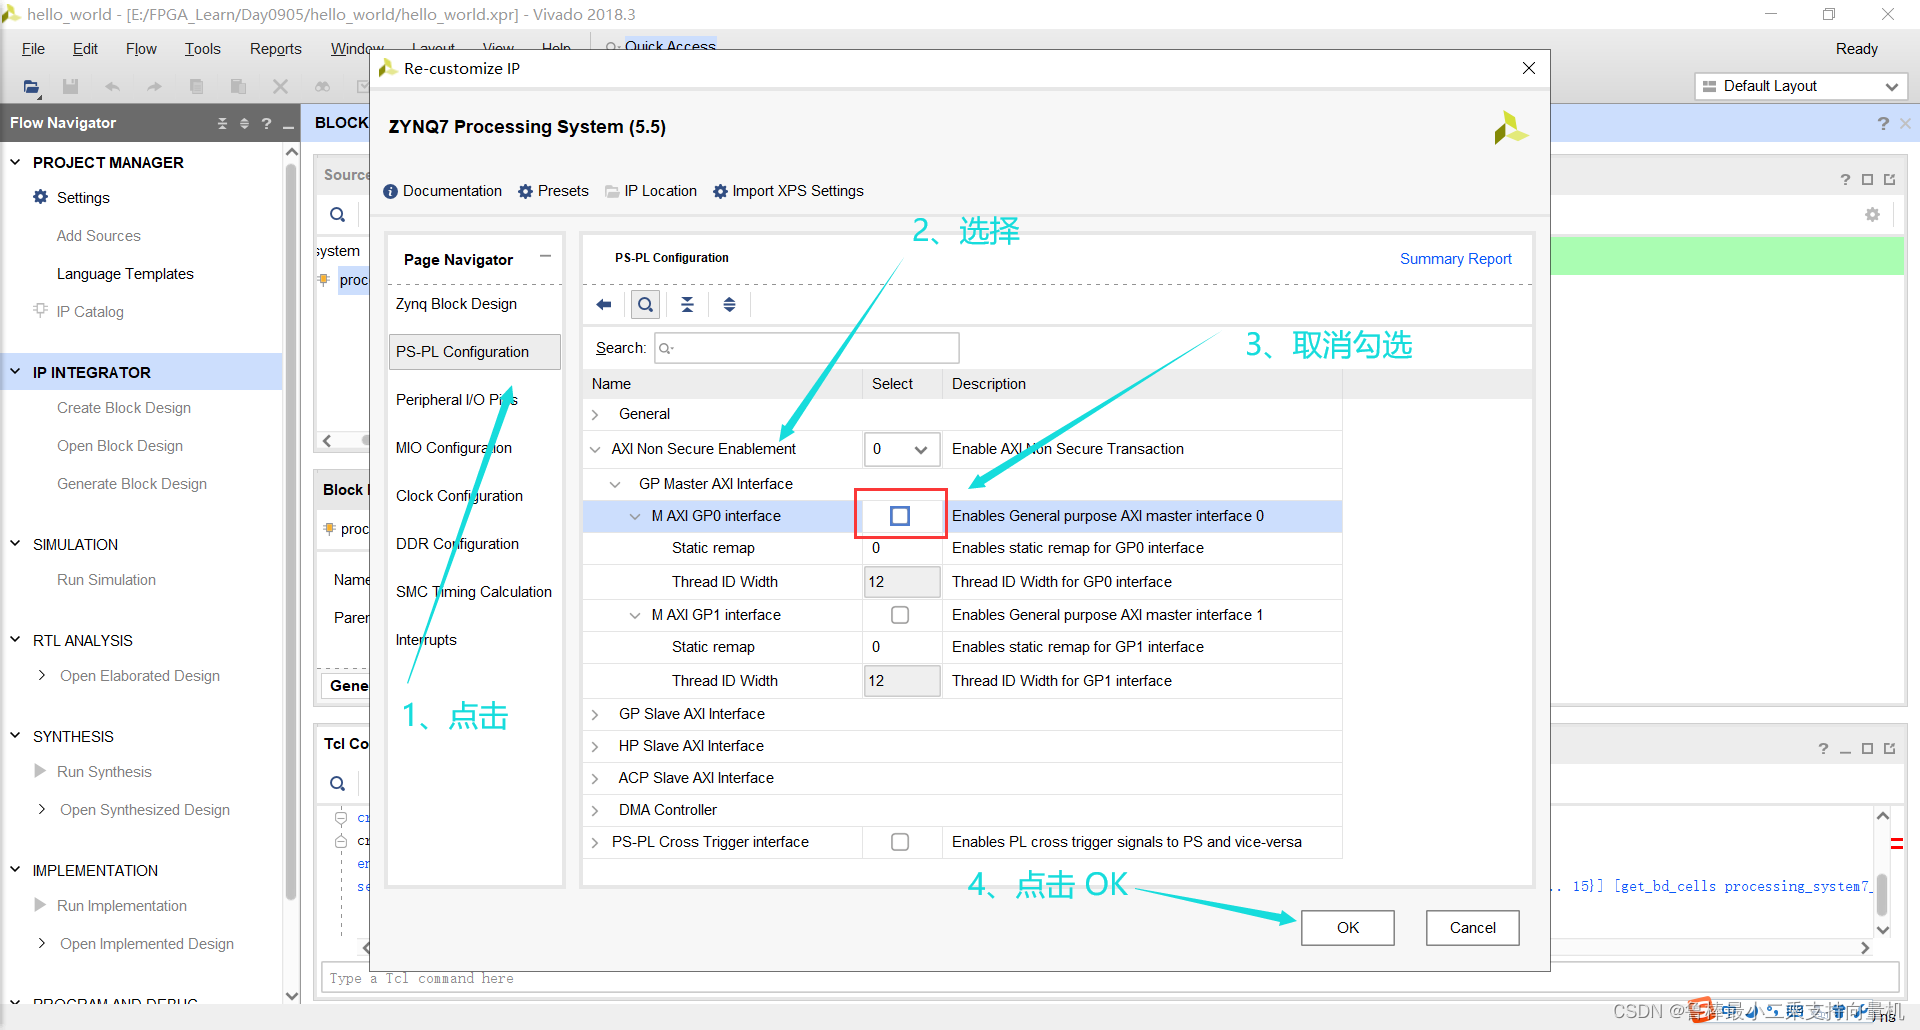Expand the DMA Controller row
Image resolution: width=1920 pixels, height=1030 pixels.
click(595, 810)
